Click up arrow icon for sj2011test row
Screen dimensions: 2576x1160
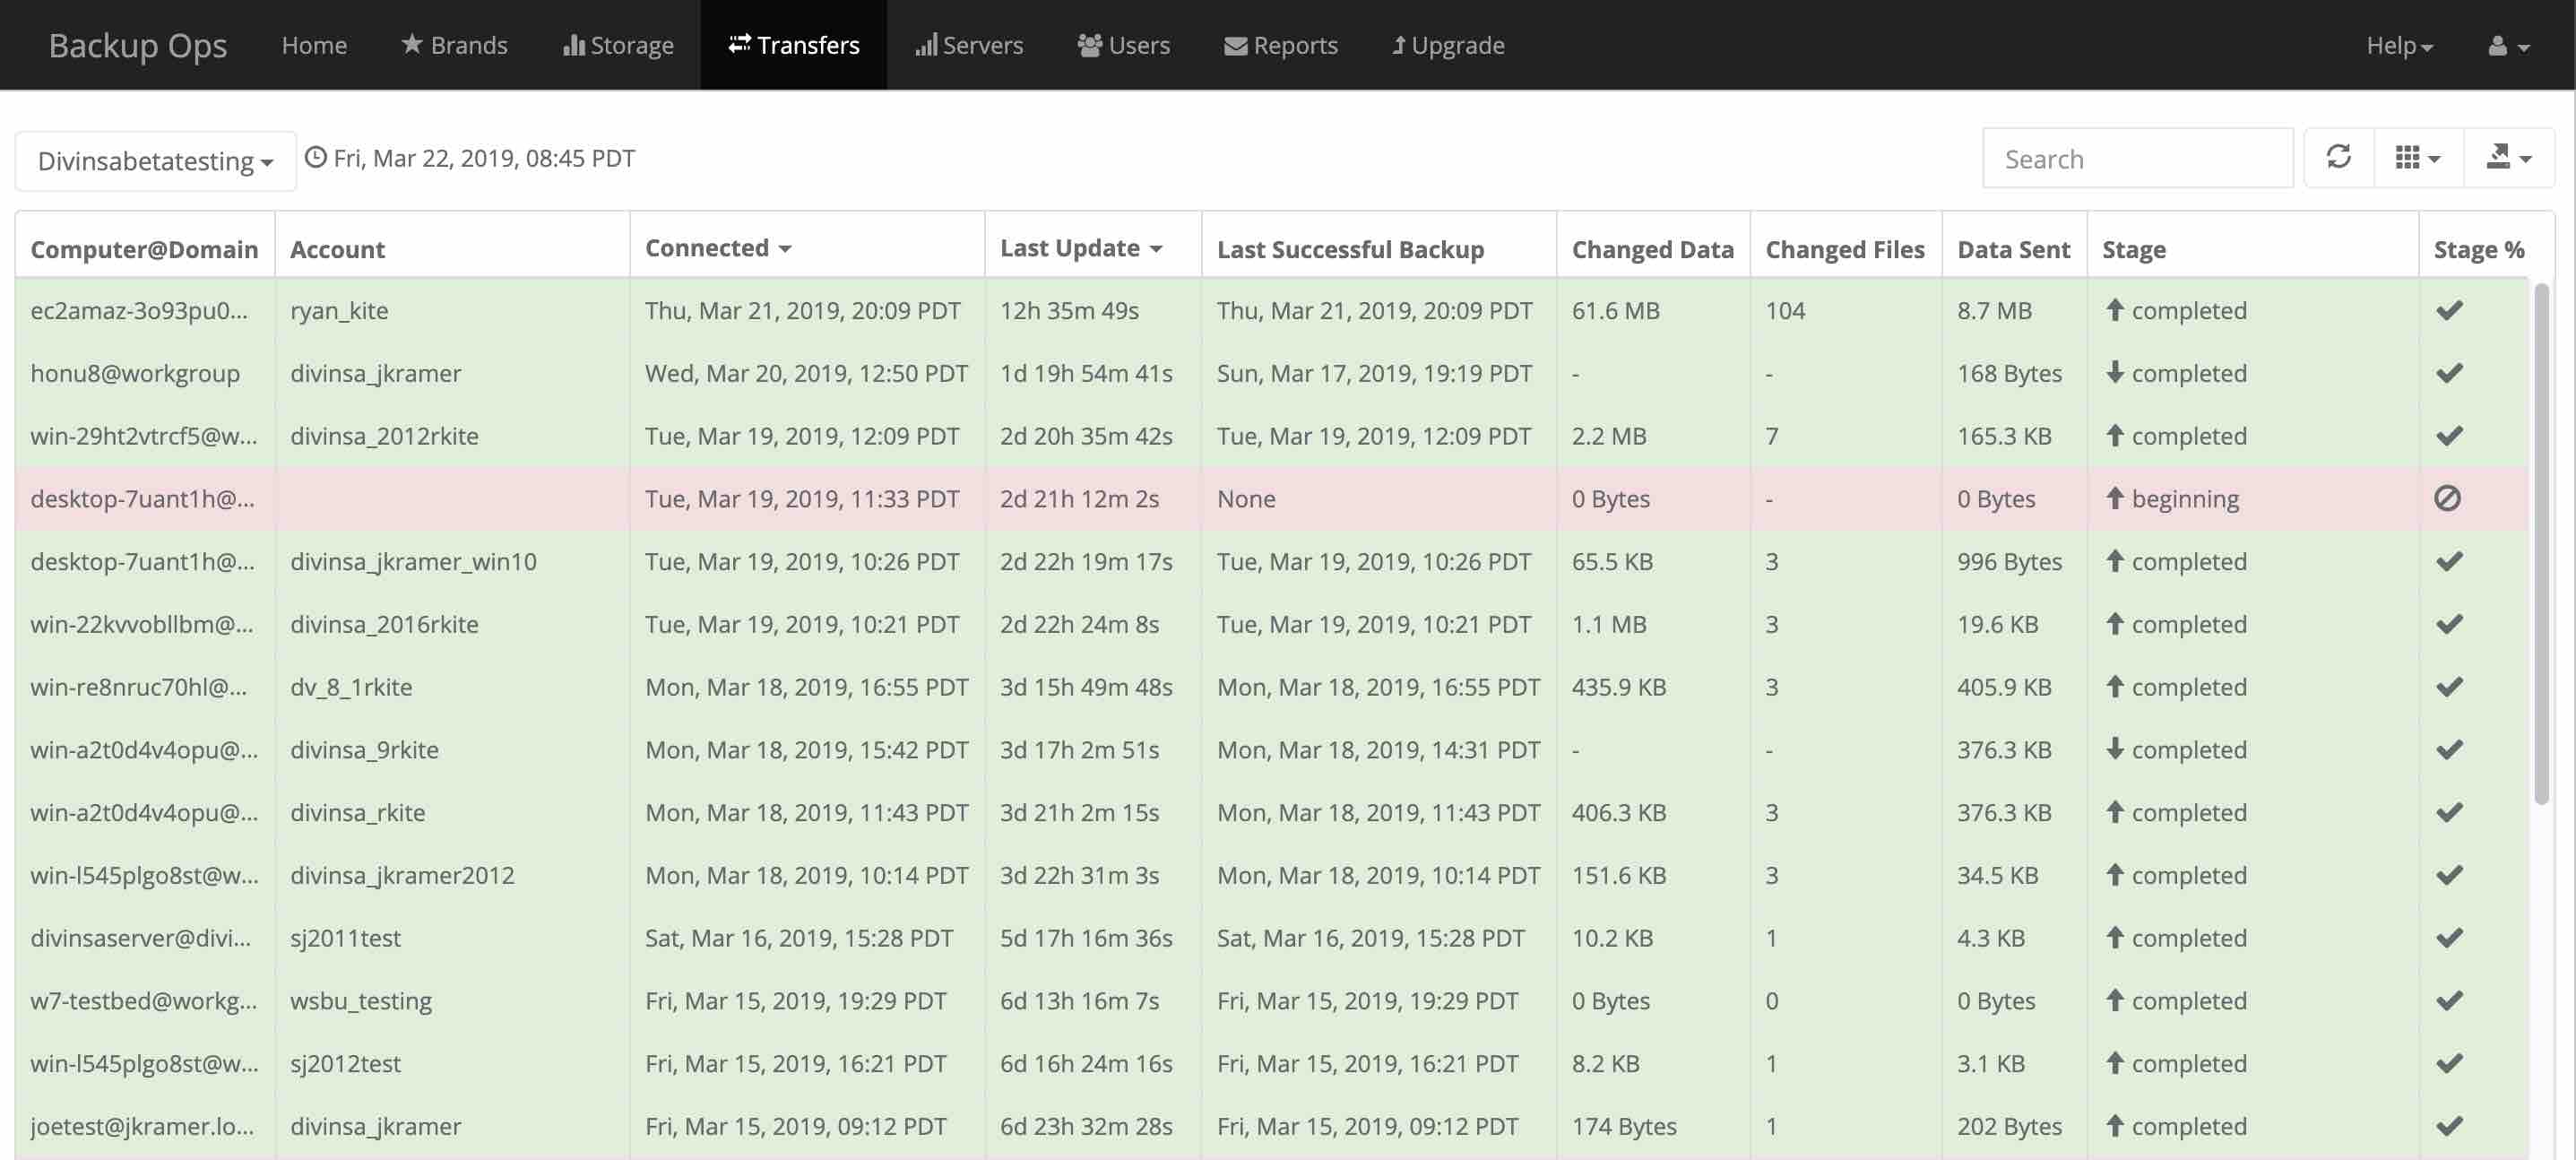[2114, 937]
